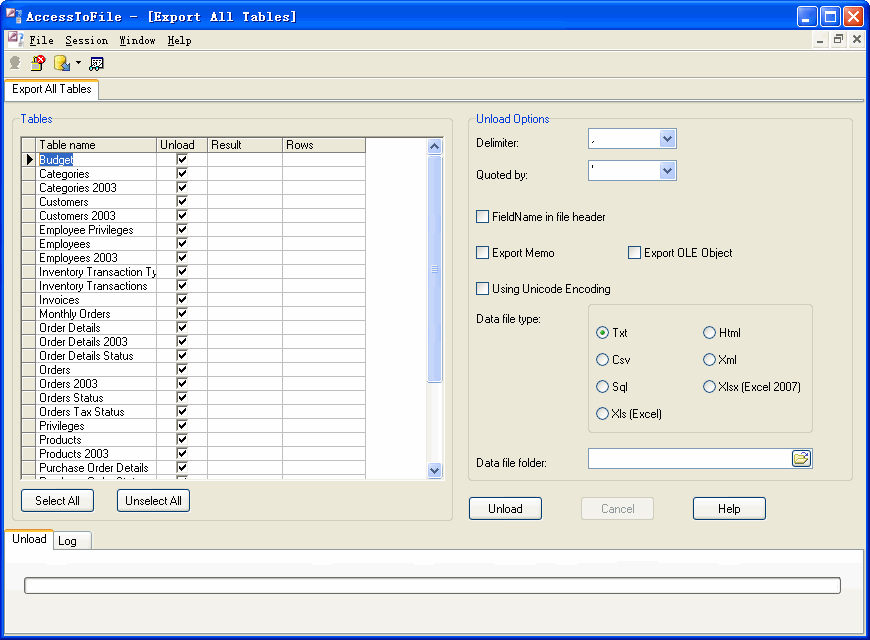Open the Quoted by dropdown
The width and height of the screenshot is (870, 640).
667,171
